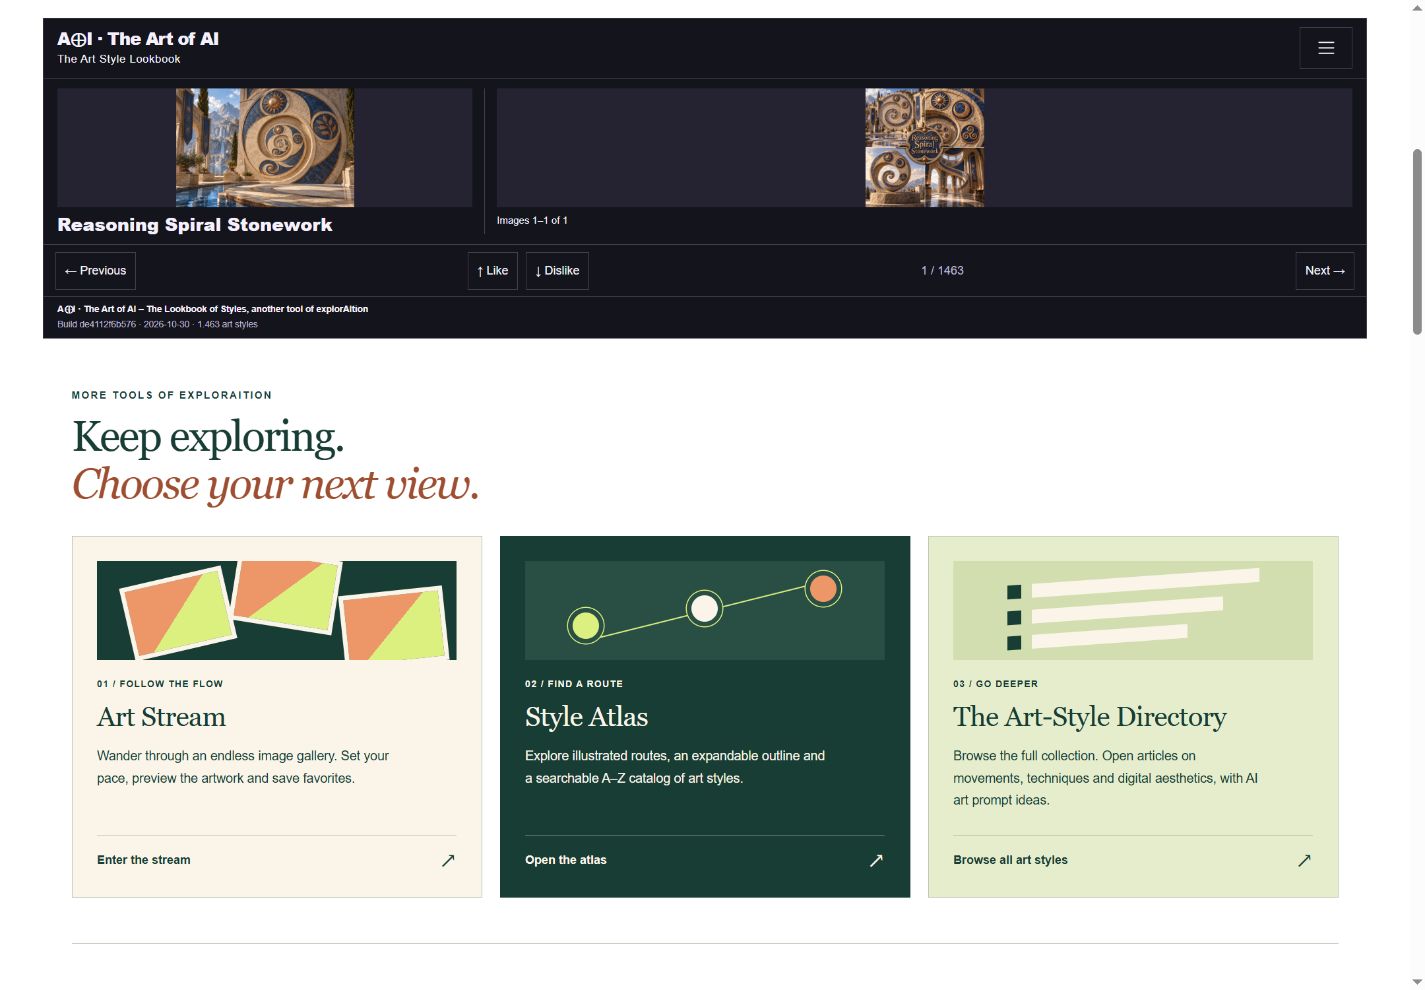
Task: Click the Choose your next view headline
Action: (x=276, y=485)
